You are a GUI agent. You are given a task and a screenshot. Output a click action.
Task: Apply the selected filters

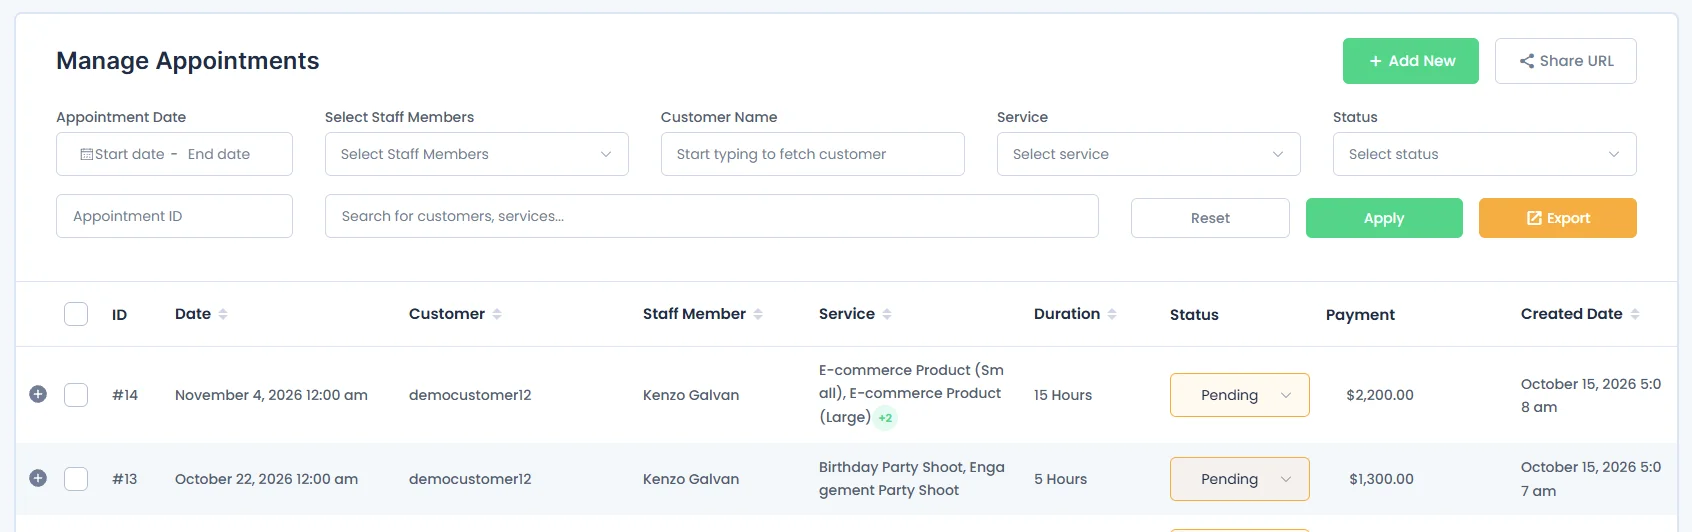coord(1384,218)
